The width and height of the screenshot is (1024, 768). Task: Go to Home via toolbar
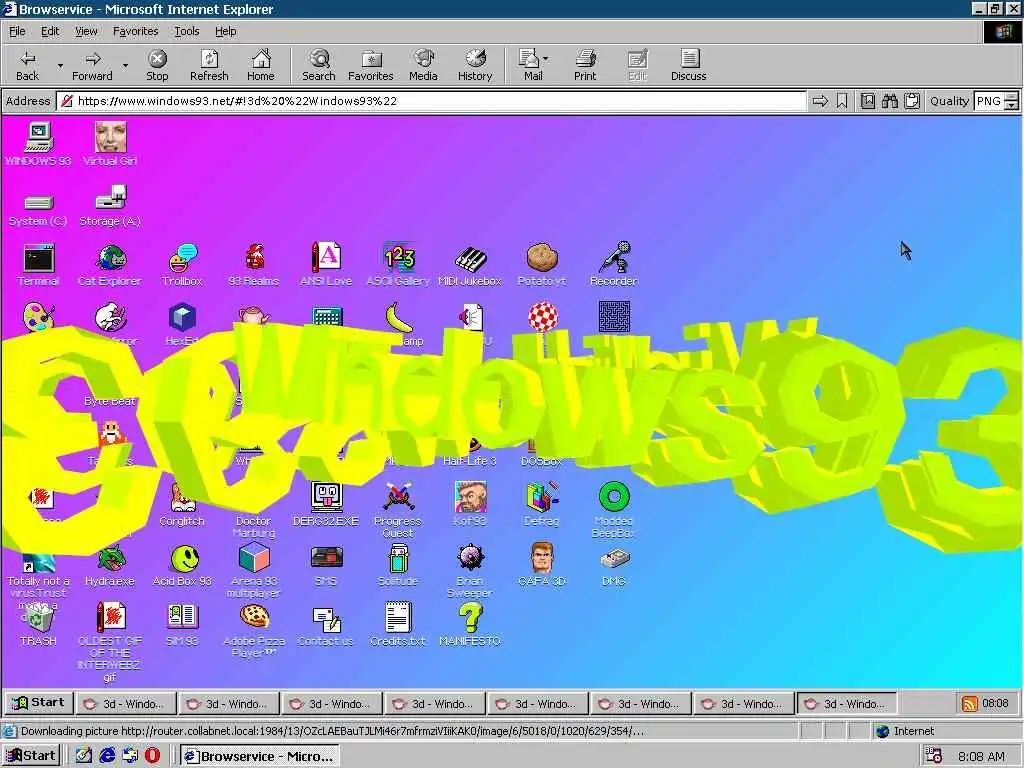click(x=261, y=65)
